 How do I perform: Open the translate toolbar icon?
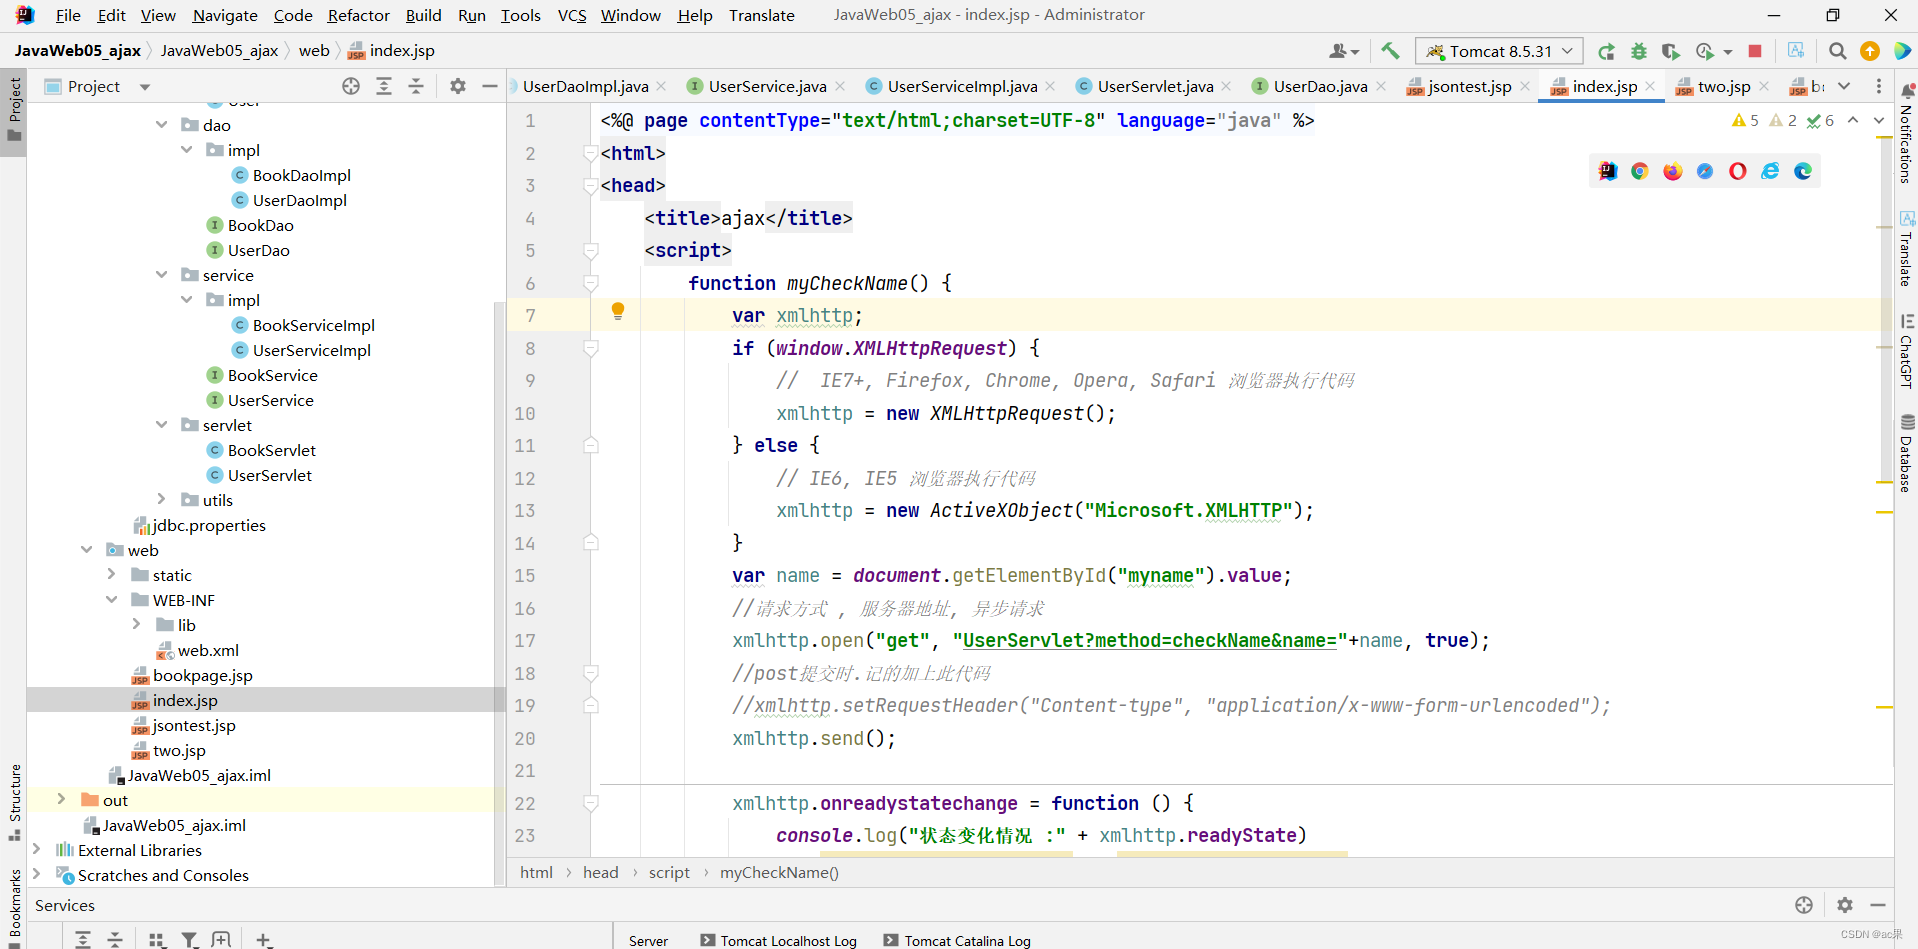point(1796,50)
